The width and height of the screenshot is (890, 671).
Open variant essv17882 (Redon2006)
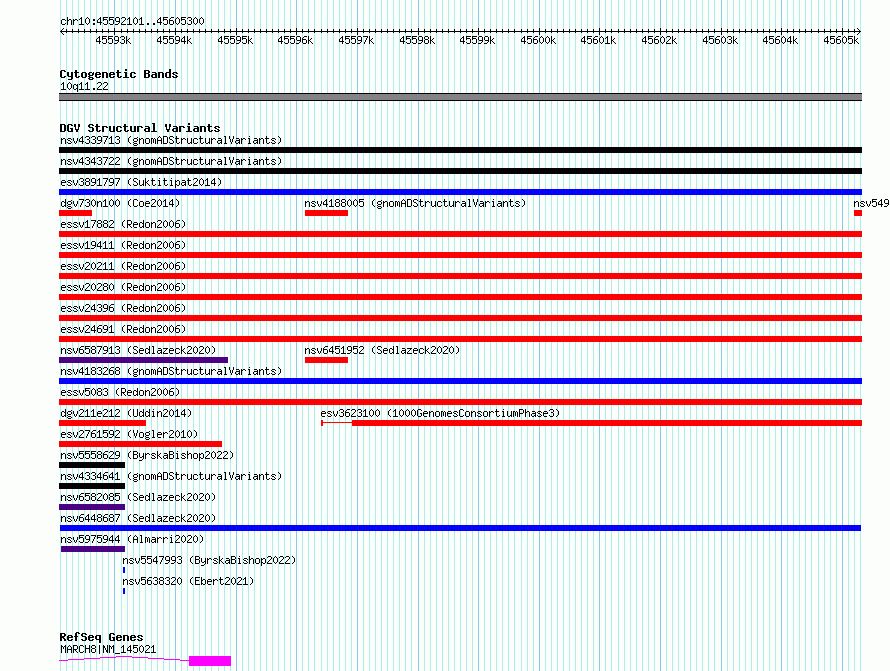[x=123, y=224]
